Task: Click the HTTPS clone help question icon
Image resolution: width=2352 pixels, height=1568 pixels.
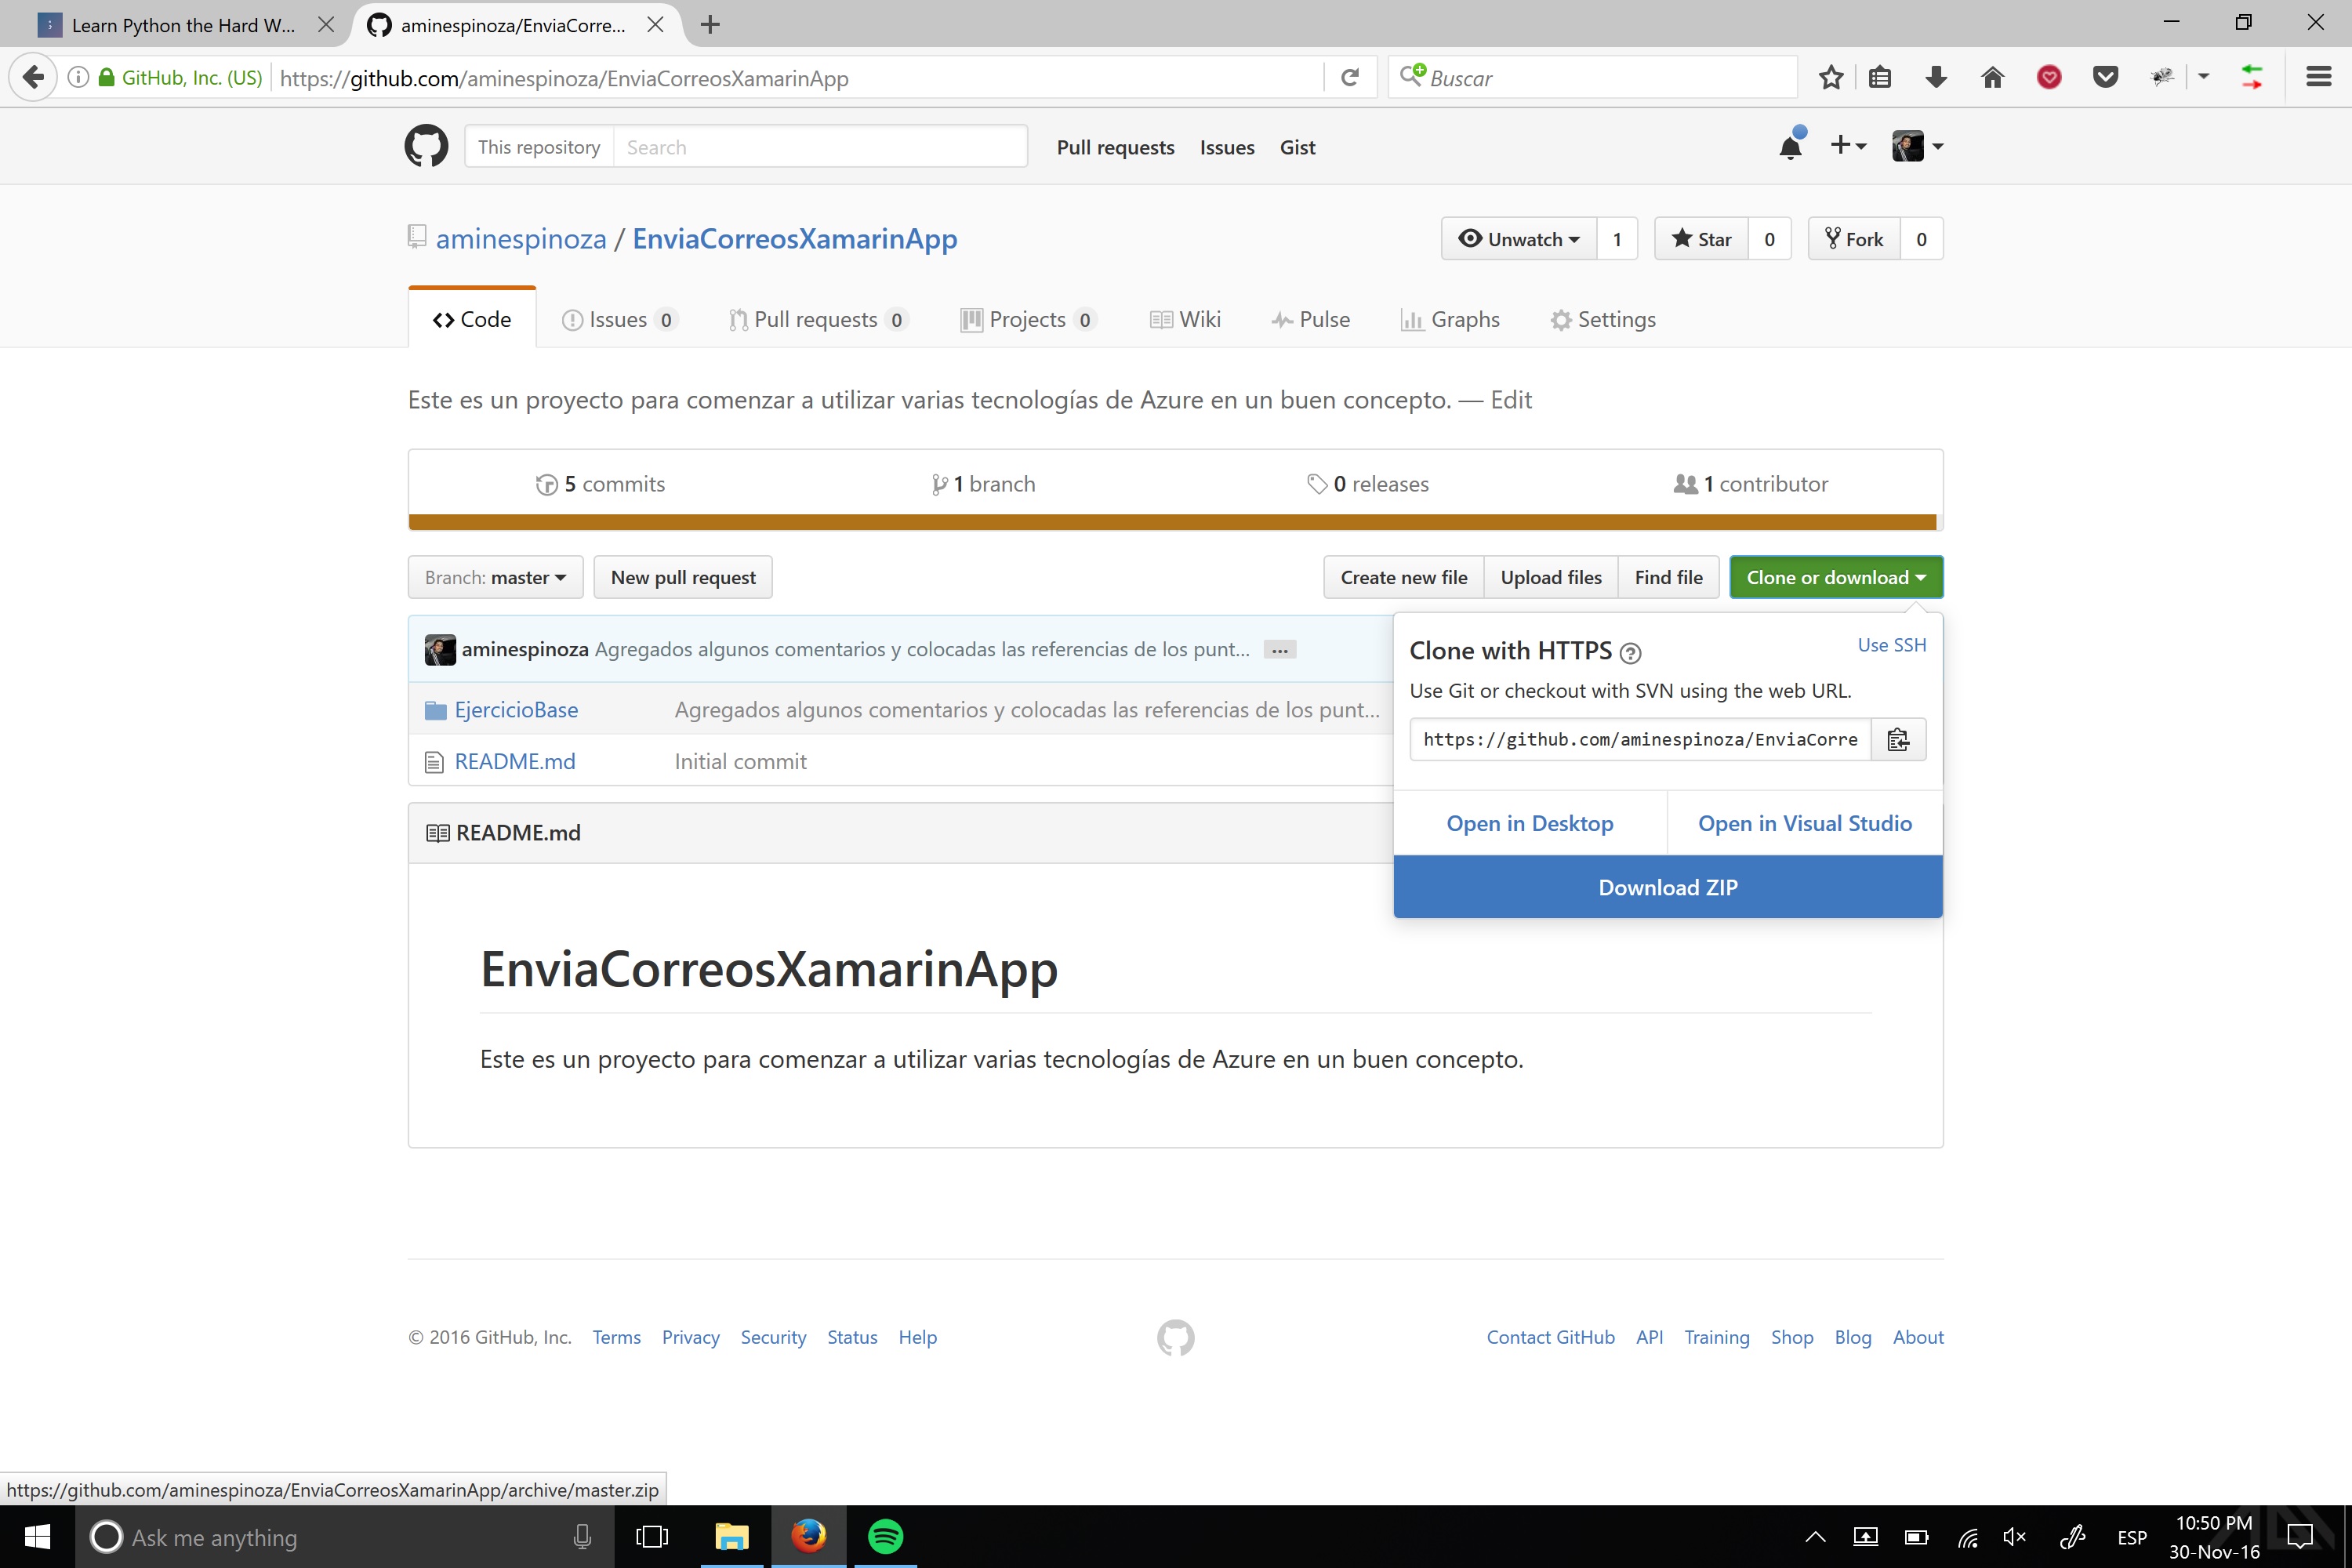Action: coord(1630,653)
